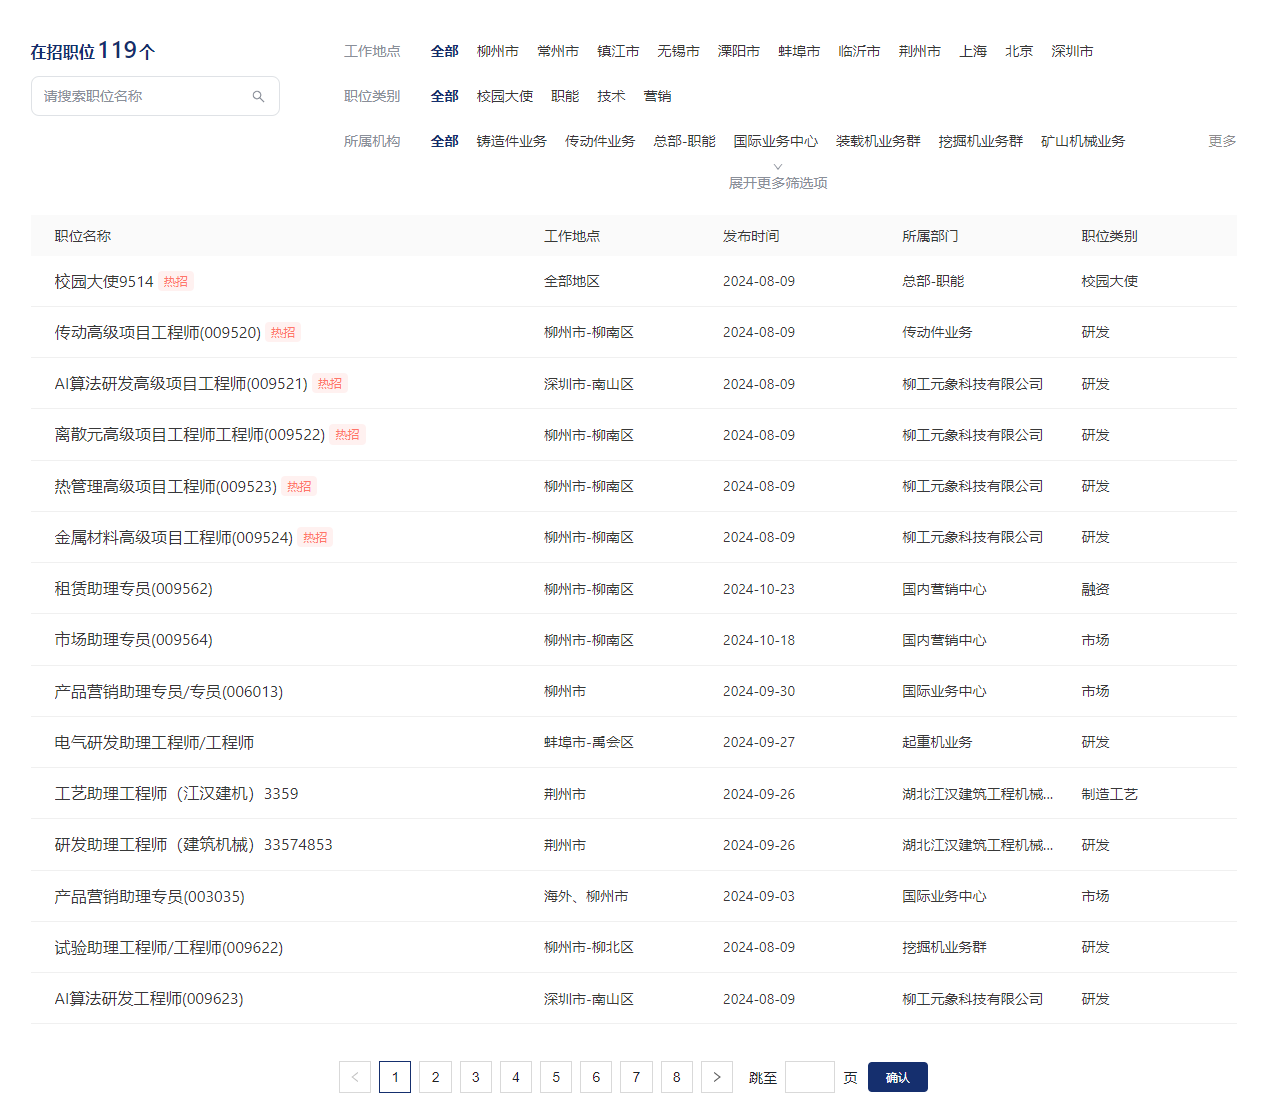
Task: Click 热招 tag beside 校园大使9514
Action: tap(176, 282)
